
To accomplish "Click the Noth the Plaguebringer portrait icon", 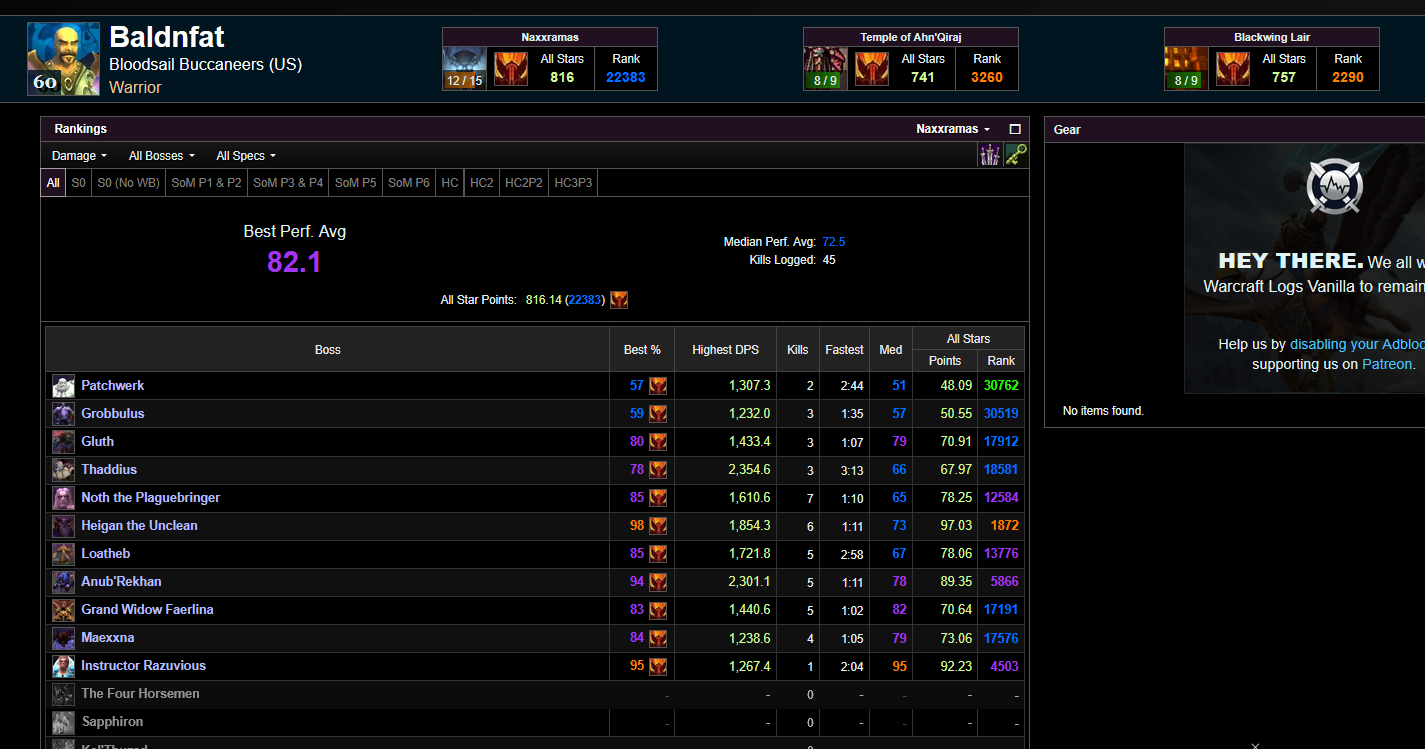I will click(63, 498).
